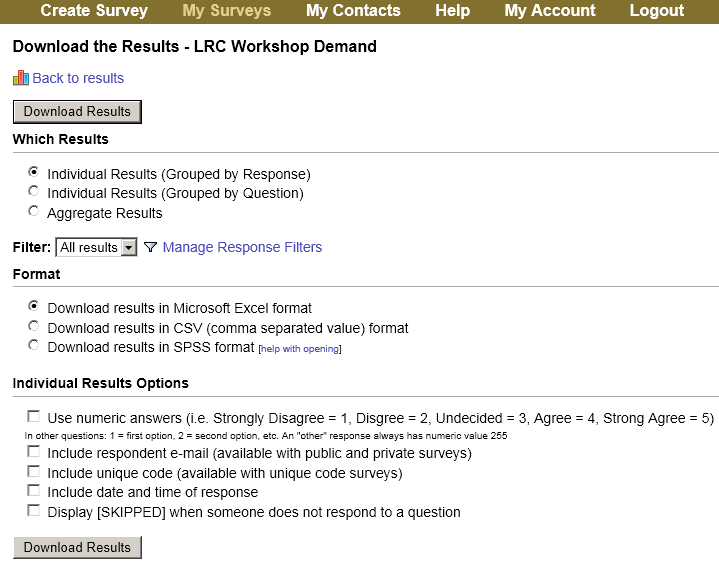The height and width of the screenshot is (569, 719).
Task: Enable Include date and time of response
Action: pyautogui.click(x=34, y=491)
